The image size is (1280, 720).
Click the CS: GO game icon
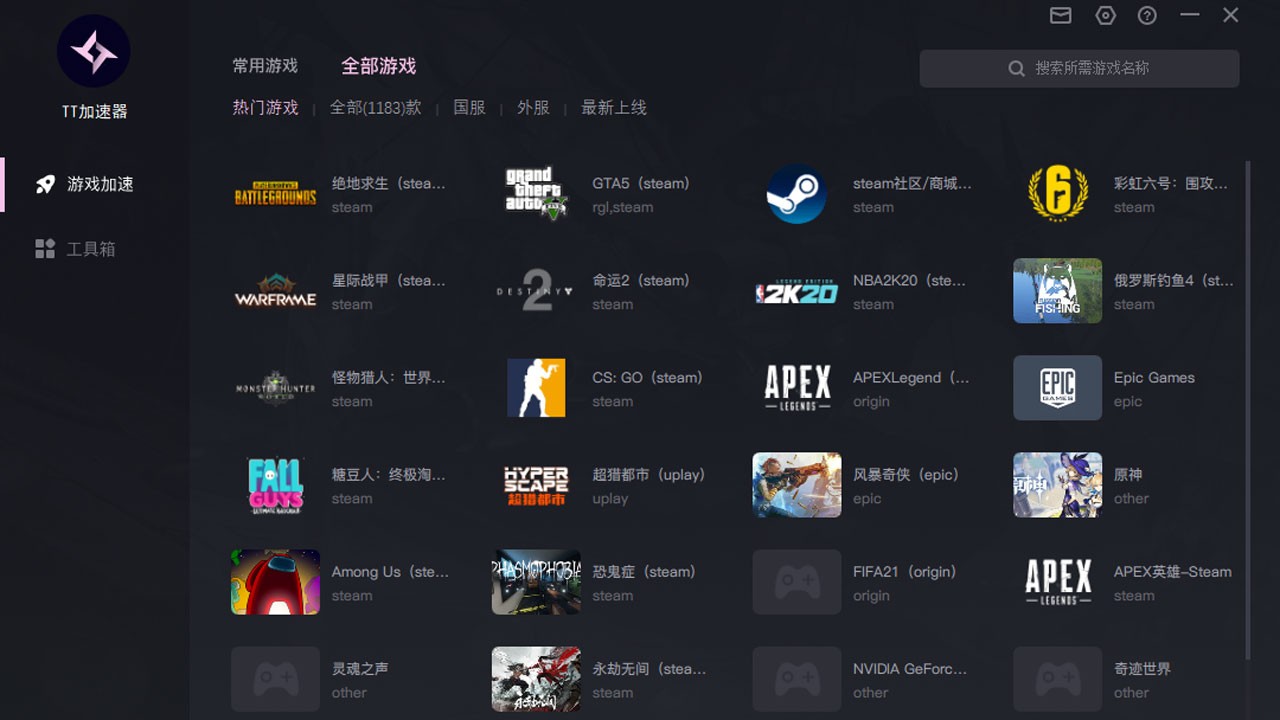pos(536,388)
